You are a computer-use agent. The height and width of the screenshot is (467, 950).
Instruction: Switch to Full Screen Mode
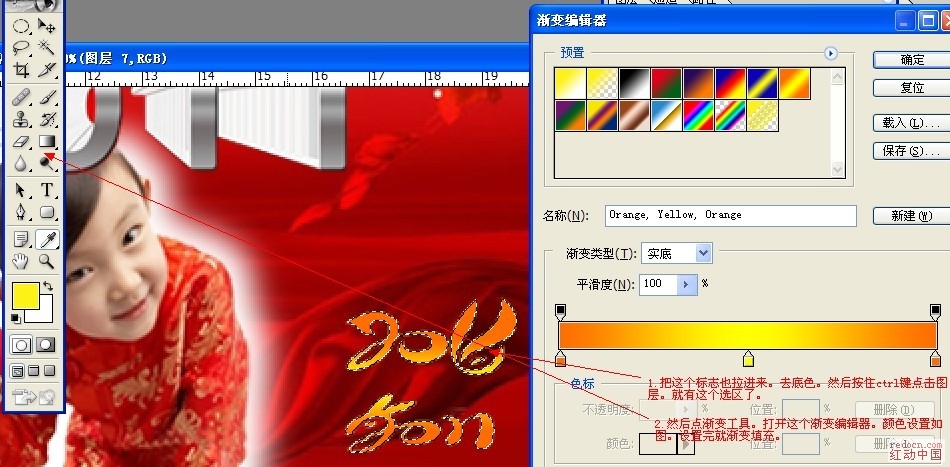[x=50, y=371]
